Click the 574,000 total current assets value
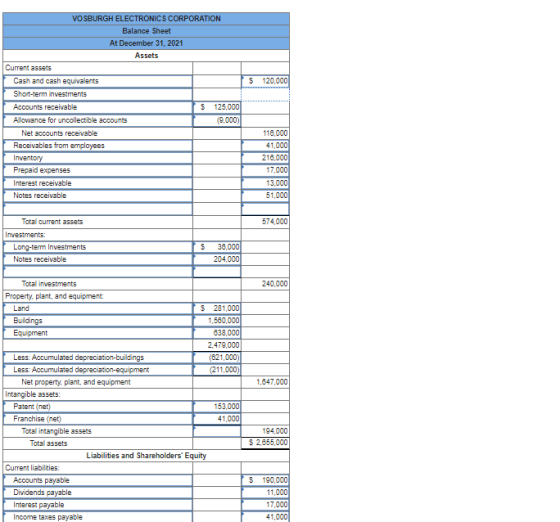Screen dimensions: 560x522 coord(275,222)
